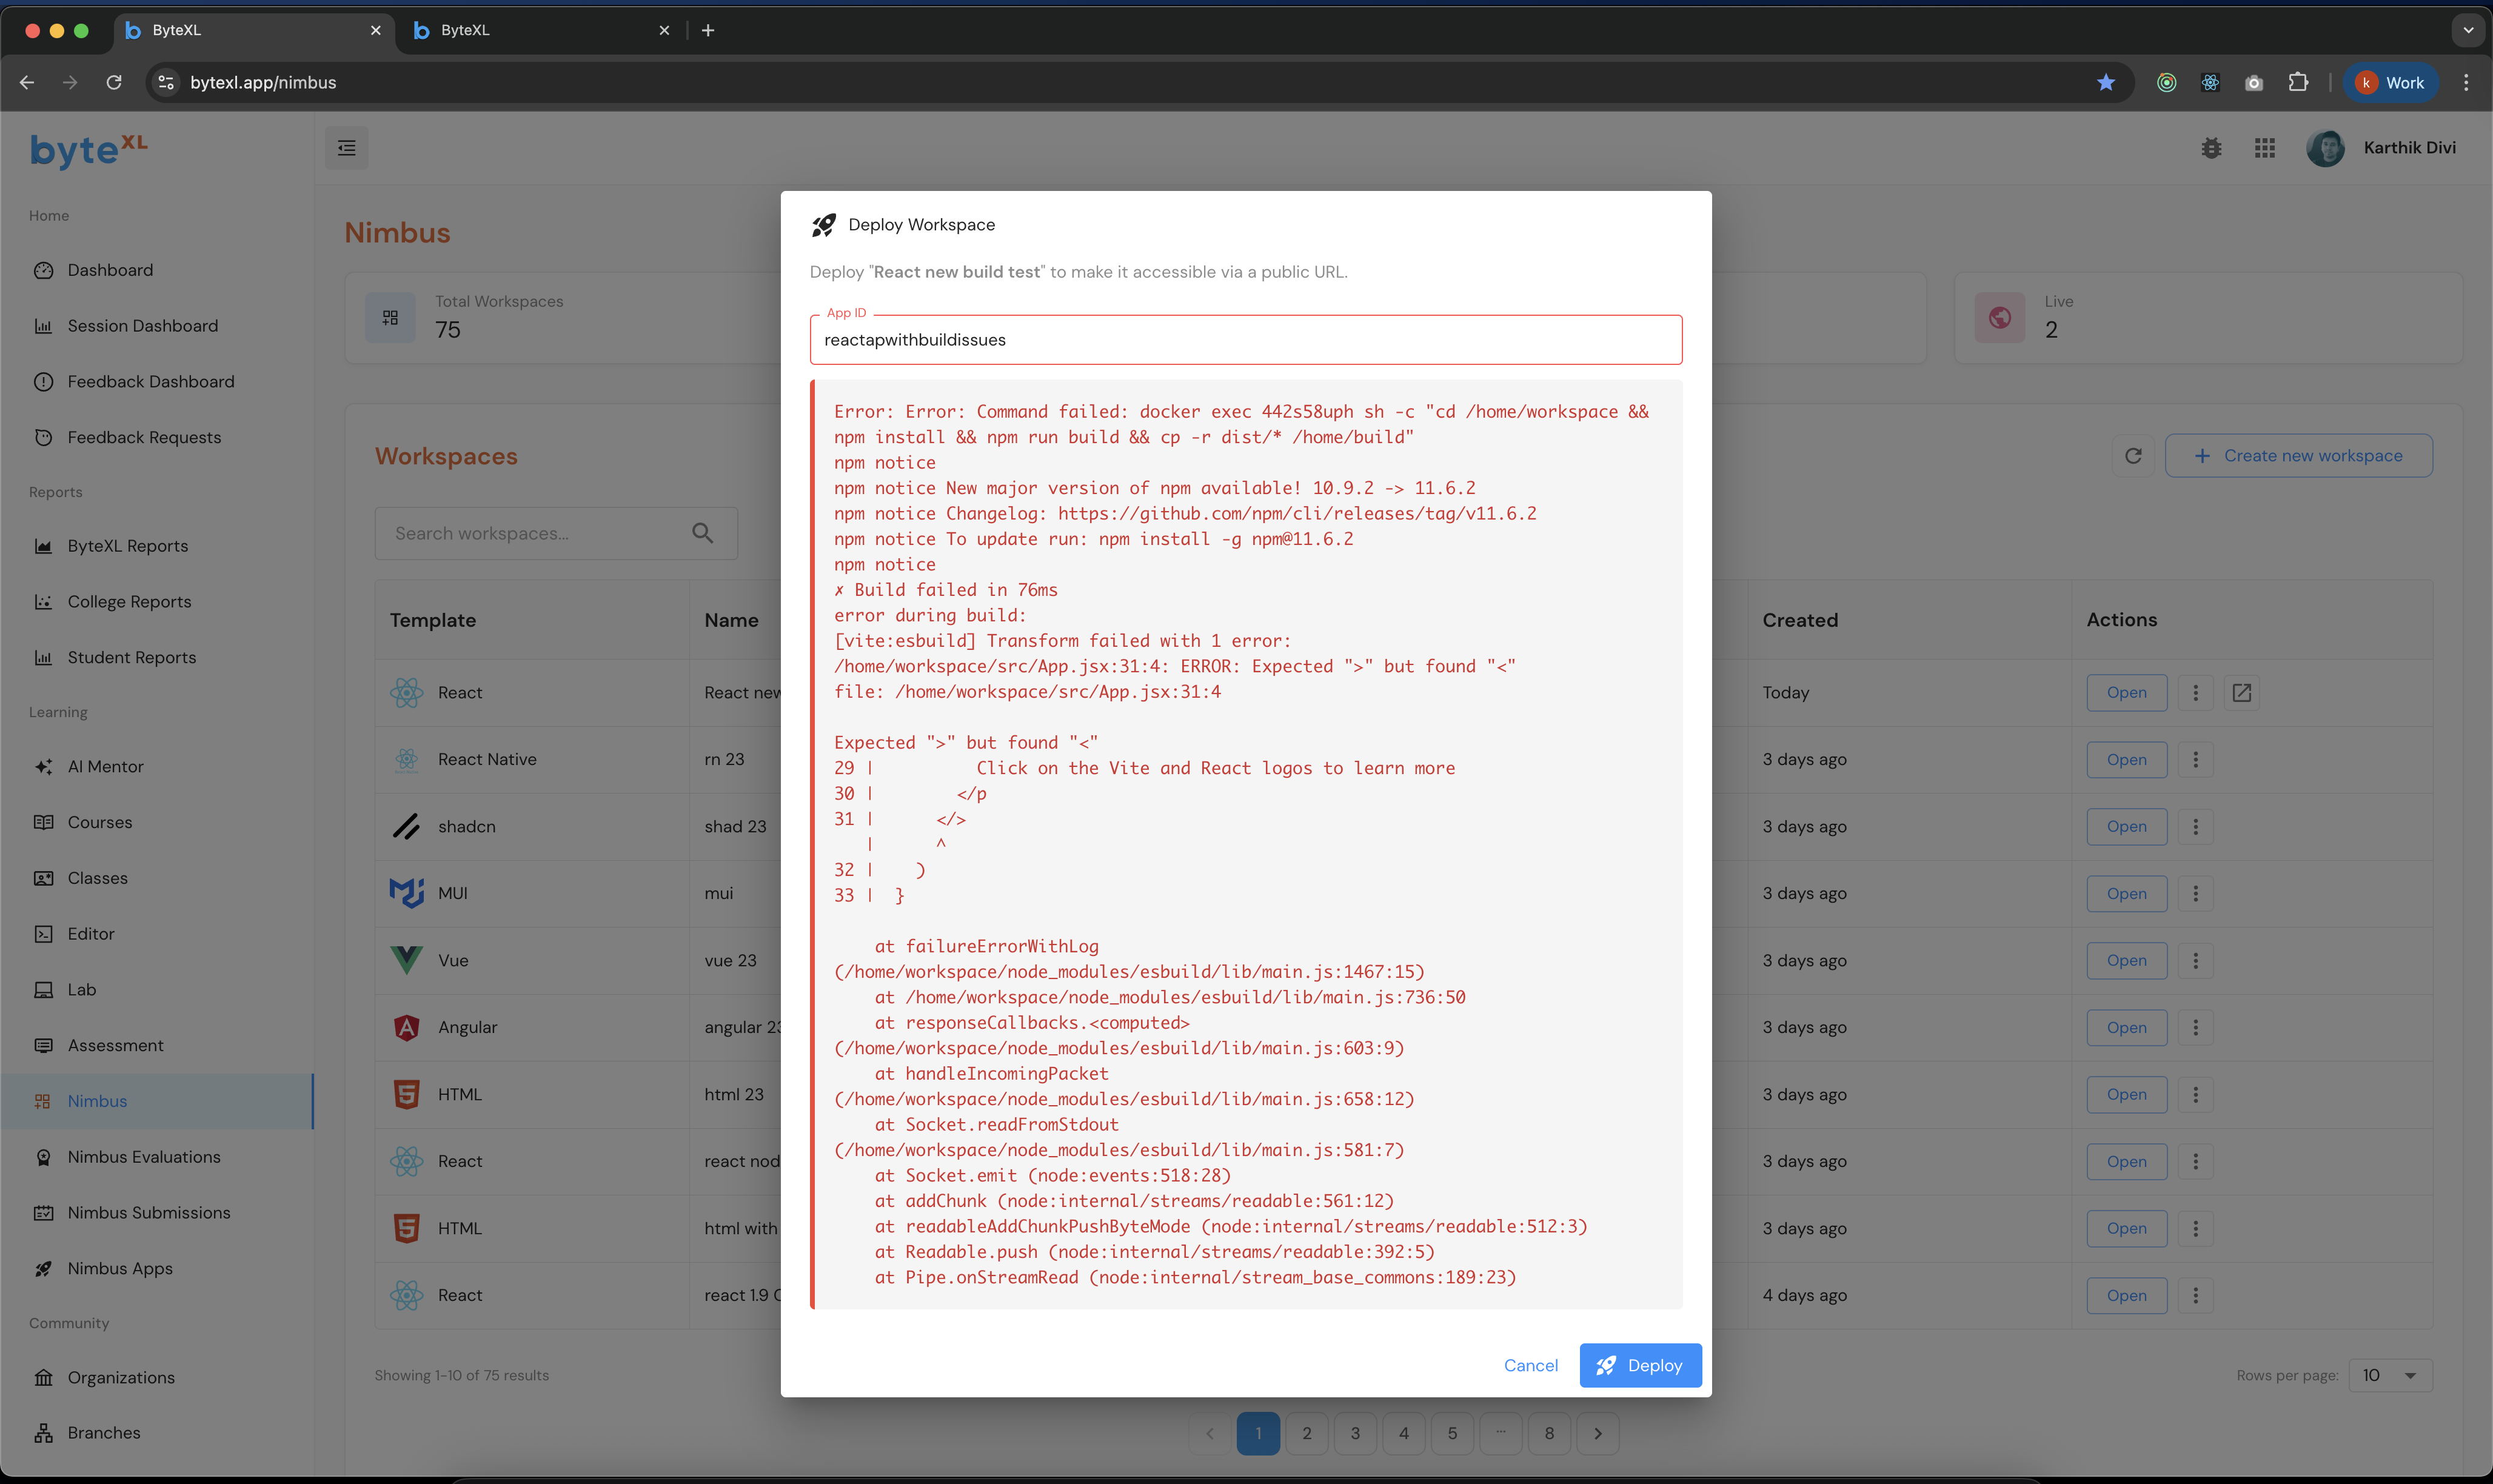
Task: Click the Deploy button in dialog
Action: [x=1640, y=1365]
